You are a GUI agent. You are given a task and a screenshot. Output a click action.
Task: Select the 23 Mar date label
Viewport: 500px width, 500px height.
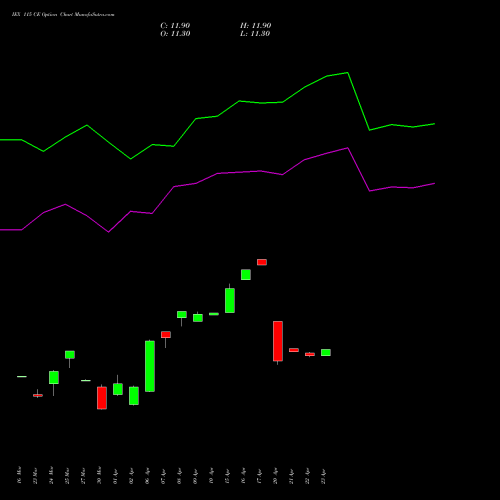[35, 476]
